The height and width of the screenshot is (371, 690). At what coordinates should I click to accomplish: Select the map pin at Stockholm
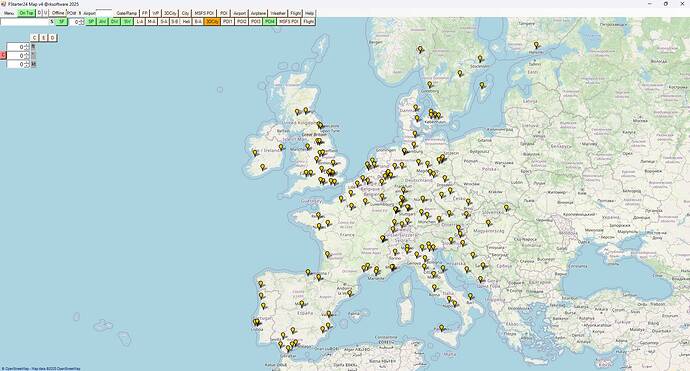480,58
